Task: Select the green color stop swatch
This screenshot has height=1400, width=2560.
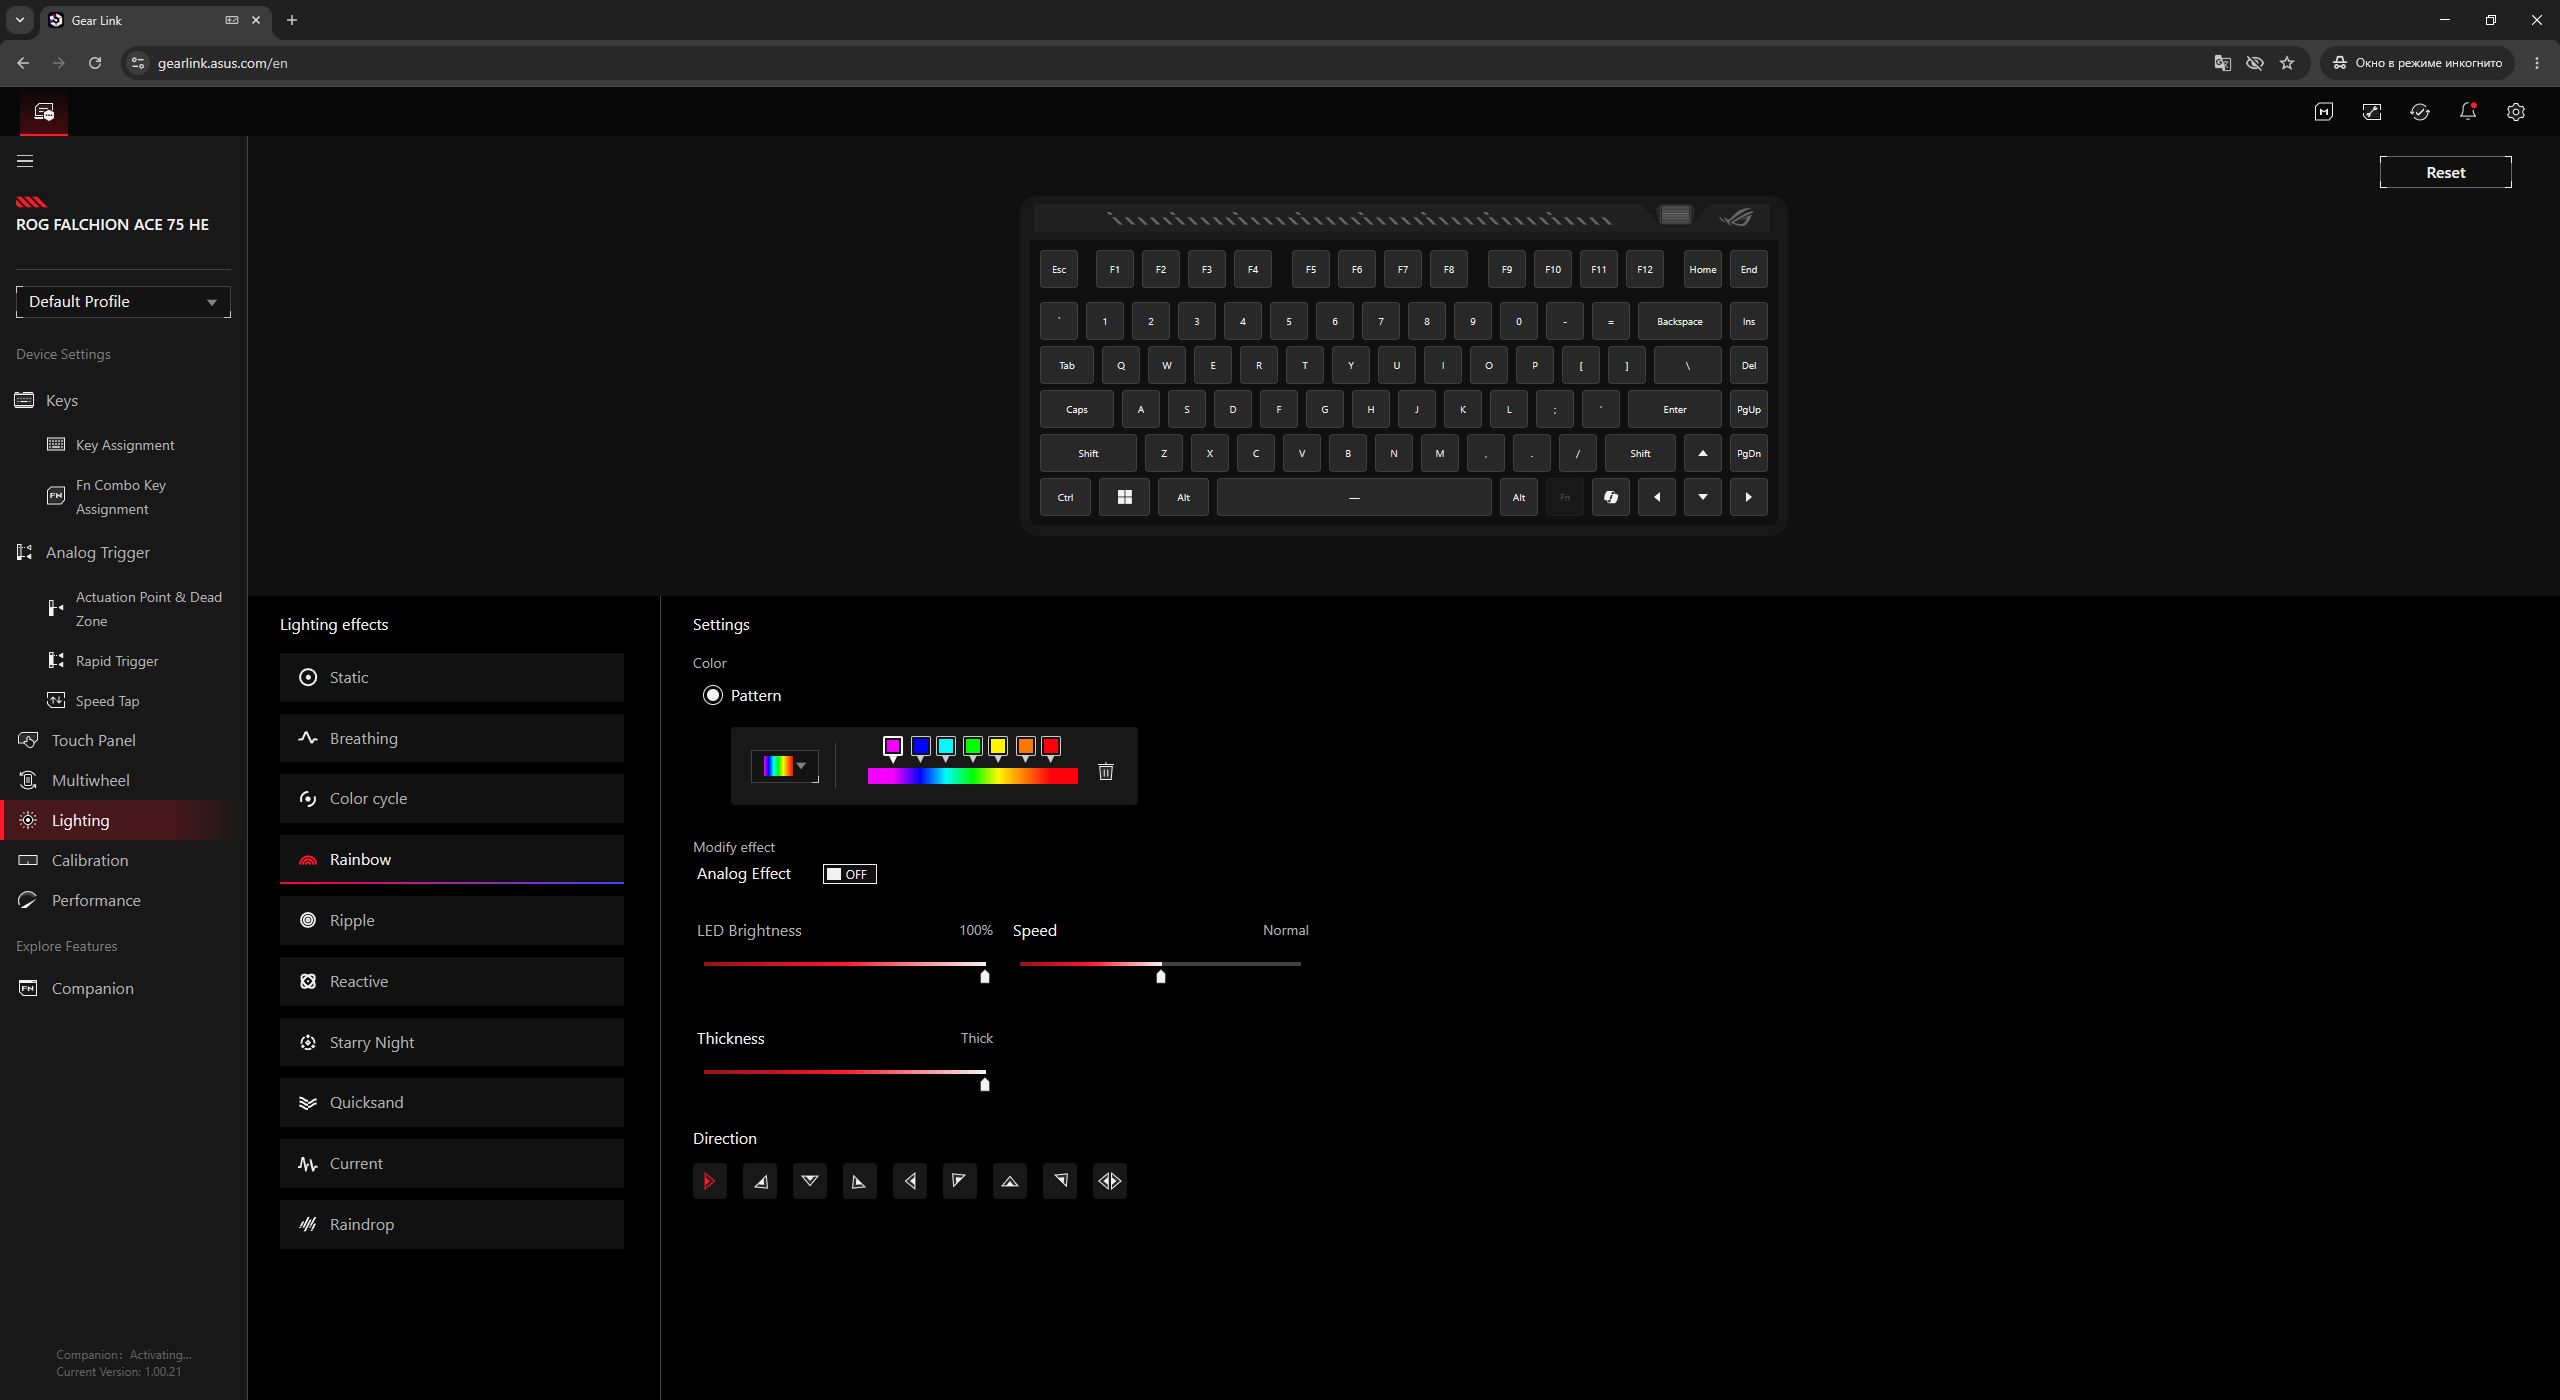Action: click(972, 747)
